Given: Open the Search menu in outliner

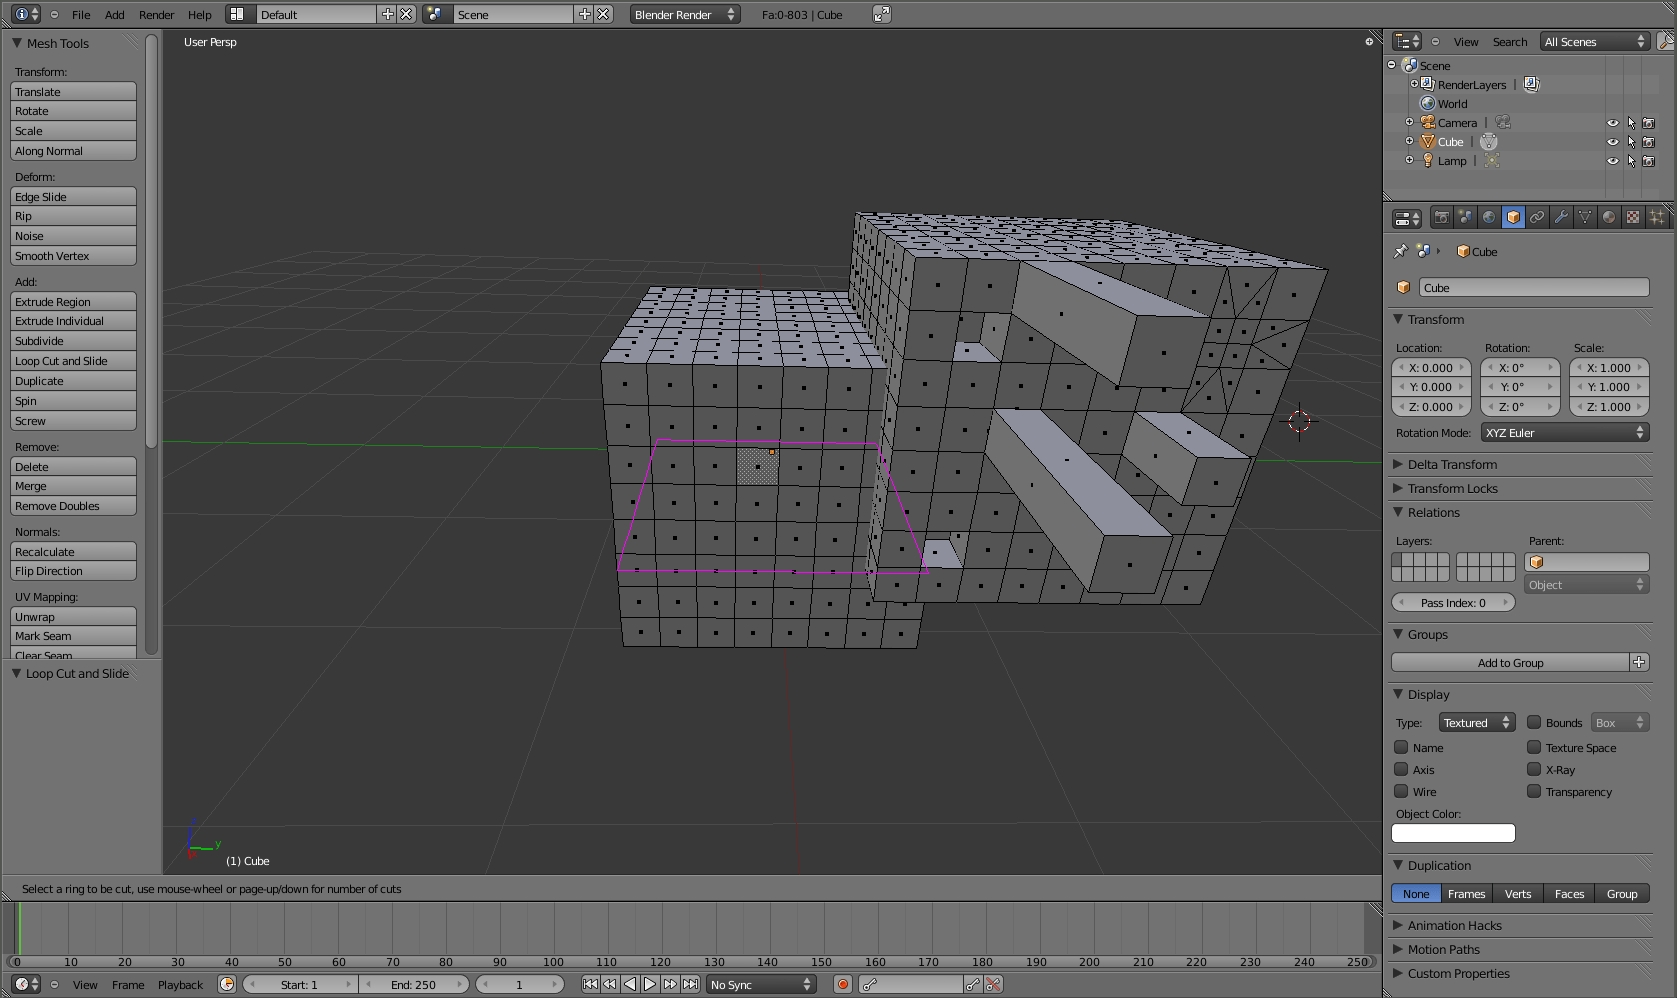Looking at the screenshot, I should pos(1510,42).
